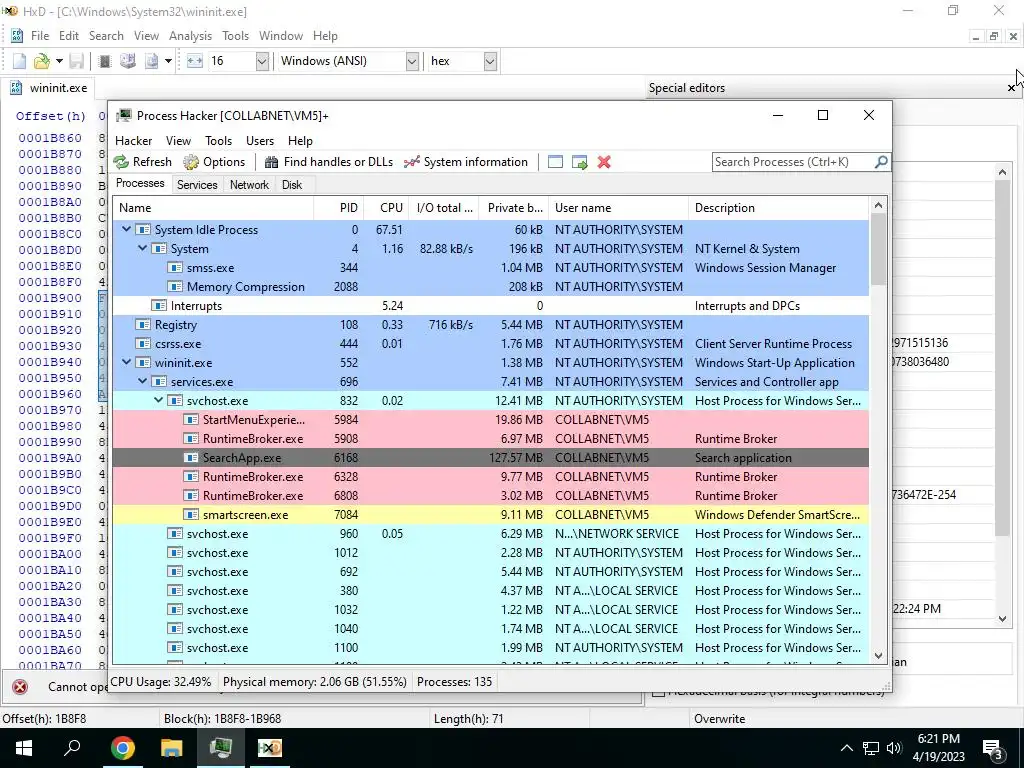Click the Interrupts row icon
The width and height of the screenshot is (1024, 768).
tap(159, 306)
